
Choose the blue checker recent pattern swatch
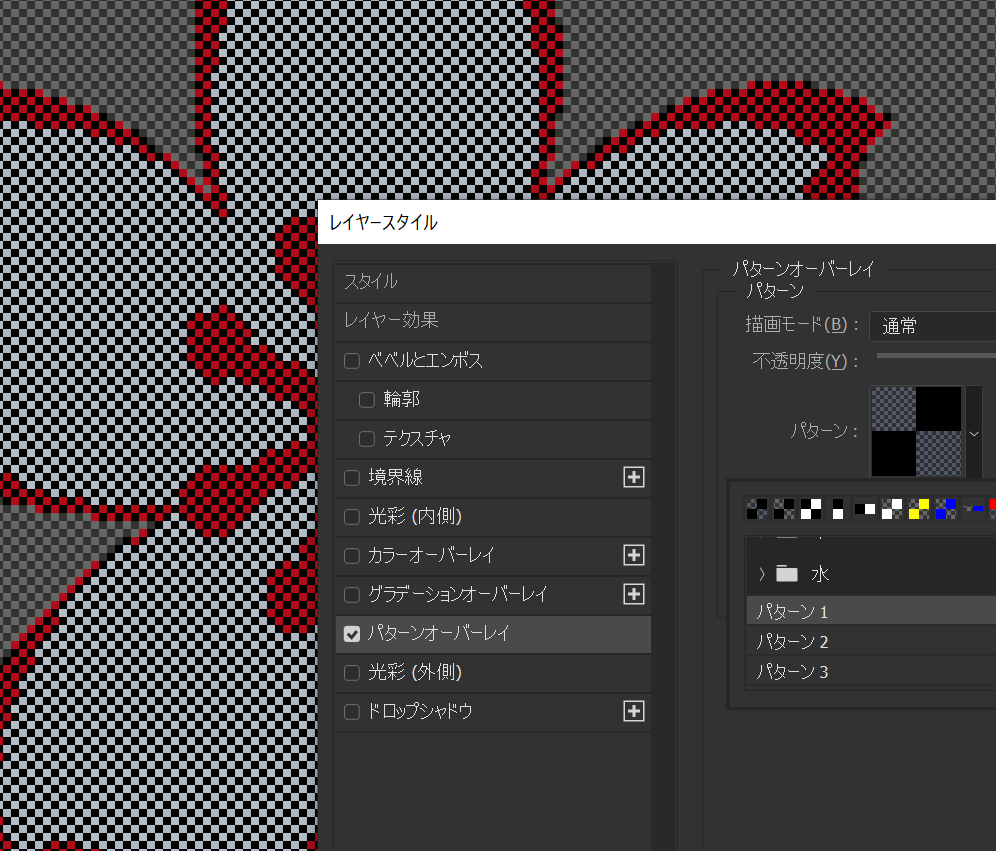pos(946,509)
